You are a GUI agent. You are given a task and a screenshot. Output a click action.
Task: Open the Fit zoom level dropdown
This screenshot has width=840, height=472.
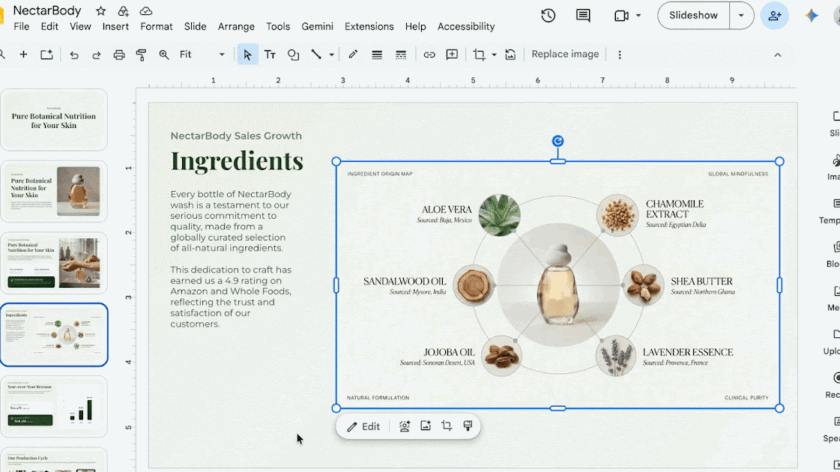tap(201, 55)
